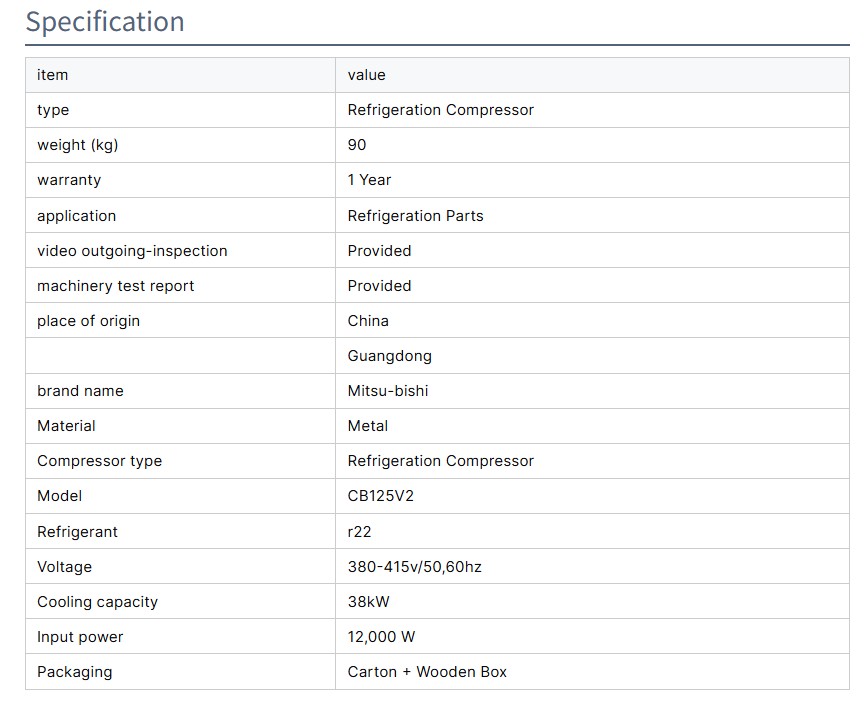Click the "brand name" row label
The width and height of the screenshot is (867, 709).
click(x=80, y=391)
